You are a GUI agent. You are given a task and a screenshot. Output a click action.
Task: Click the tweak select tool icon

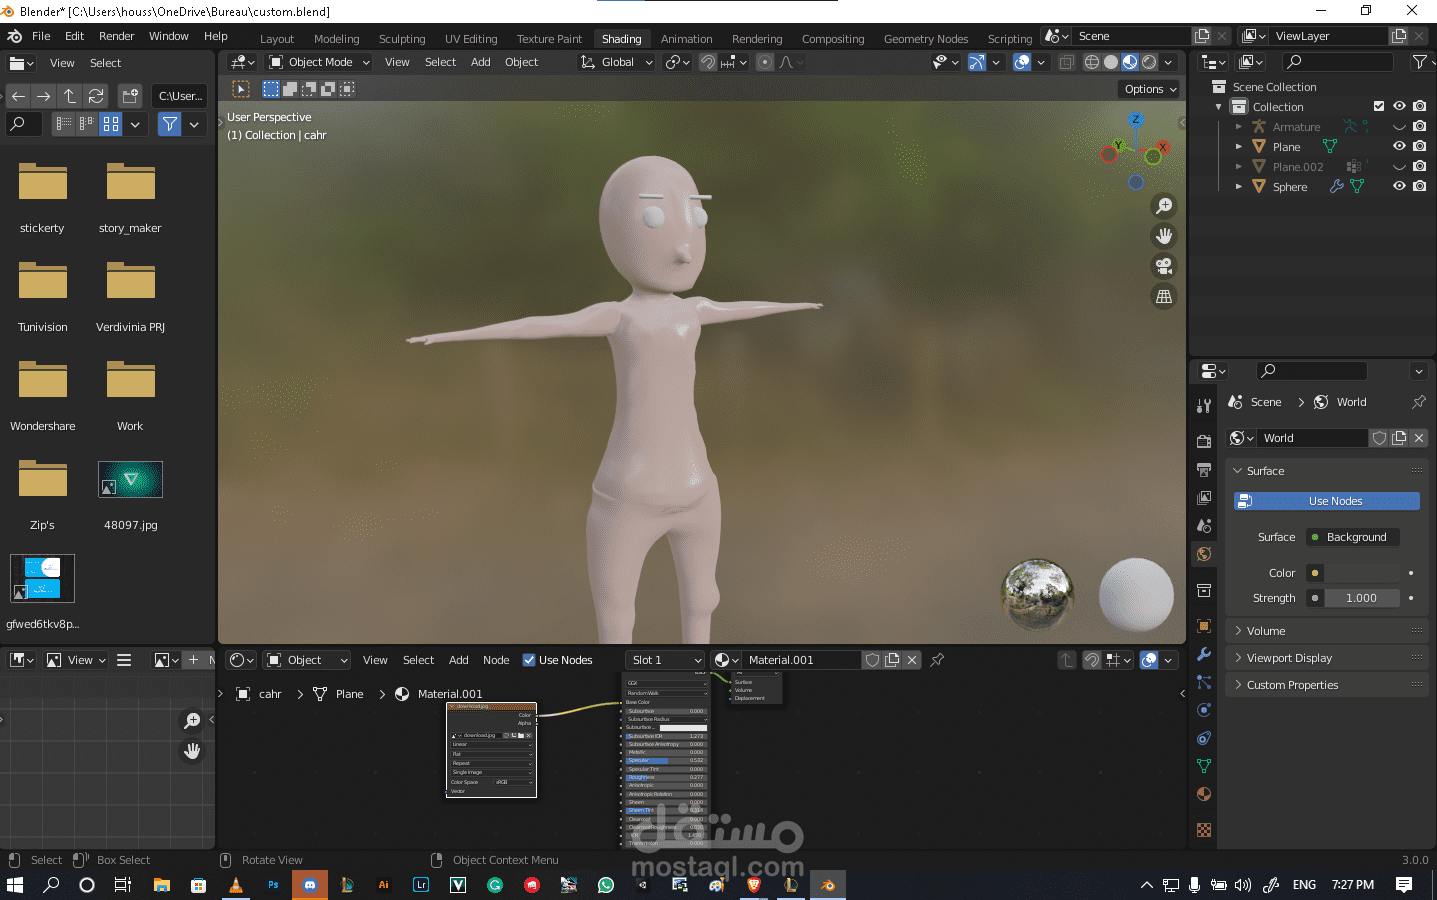click(x=241, y=89)
